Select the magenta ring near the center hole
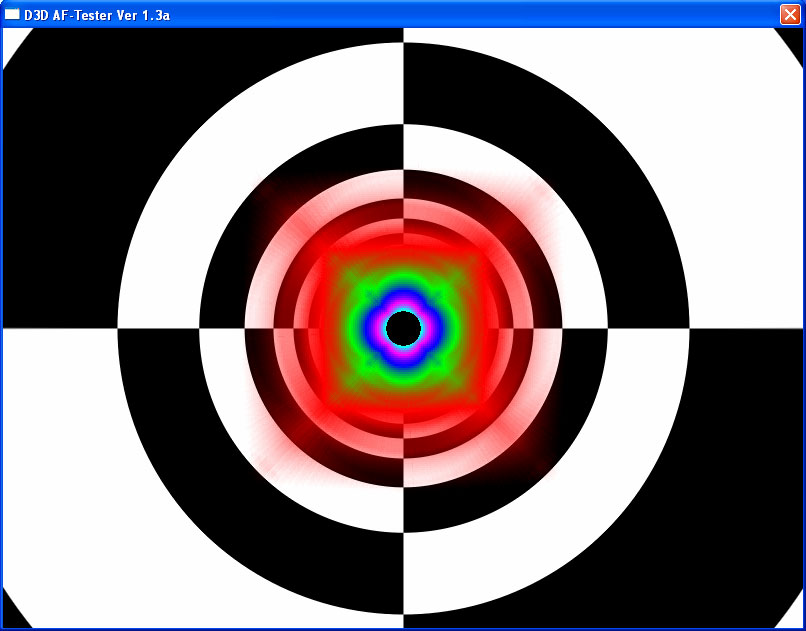Screen dimensions: 806x631 coord(404,306)
